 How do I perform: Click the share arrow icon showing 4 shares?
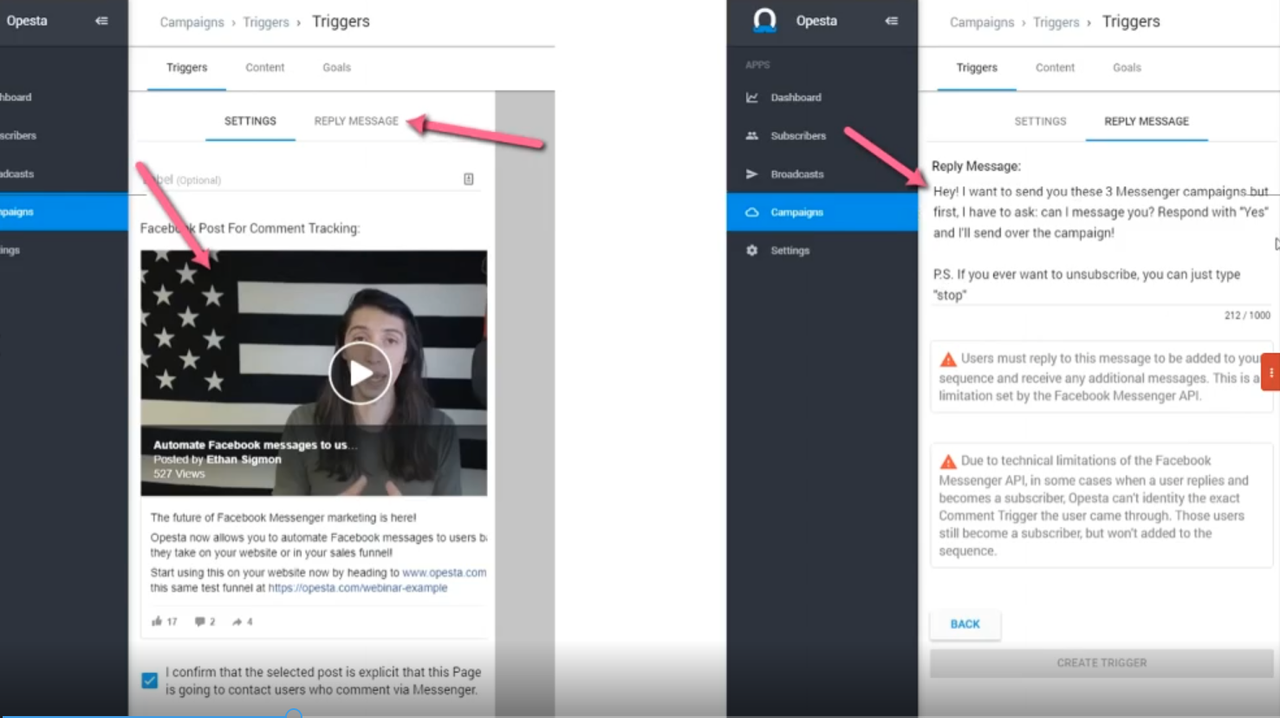(x=237, y=621)
